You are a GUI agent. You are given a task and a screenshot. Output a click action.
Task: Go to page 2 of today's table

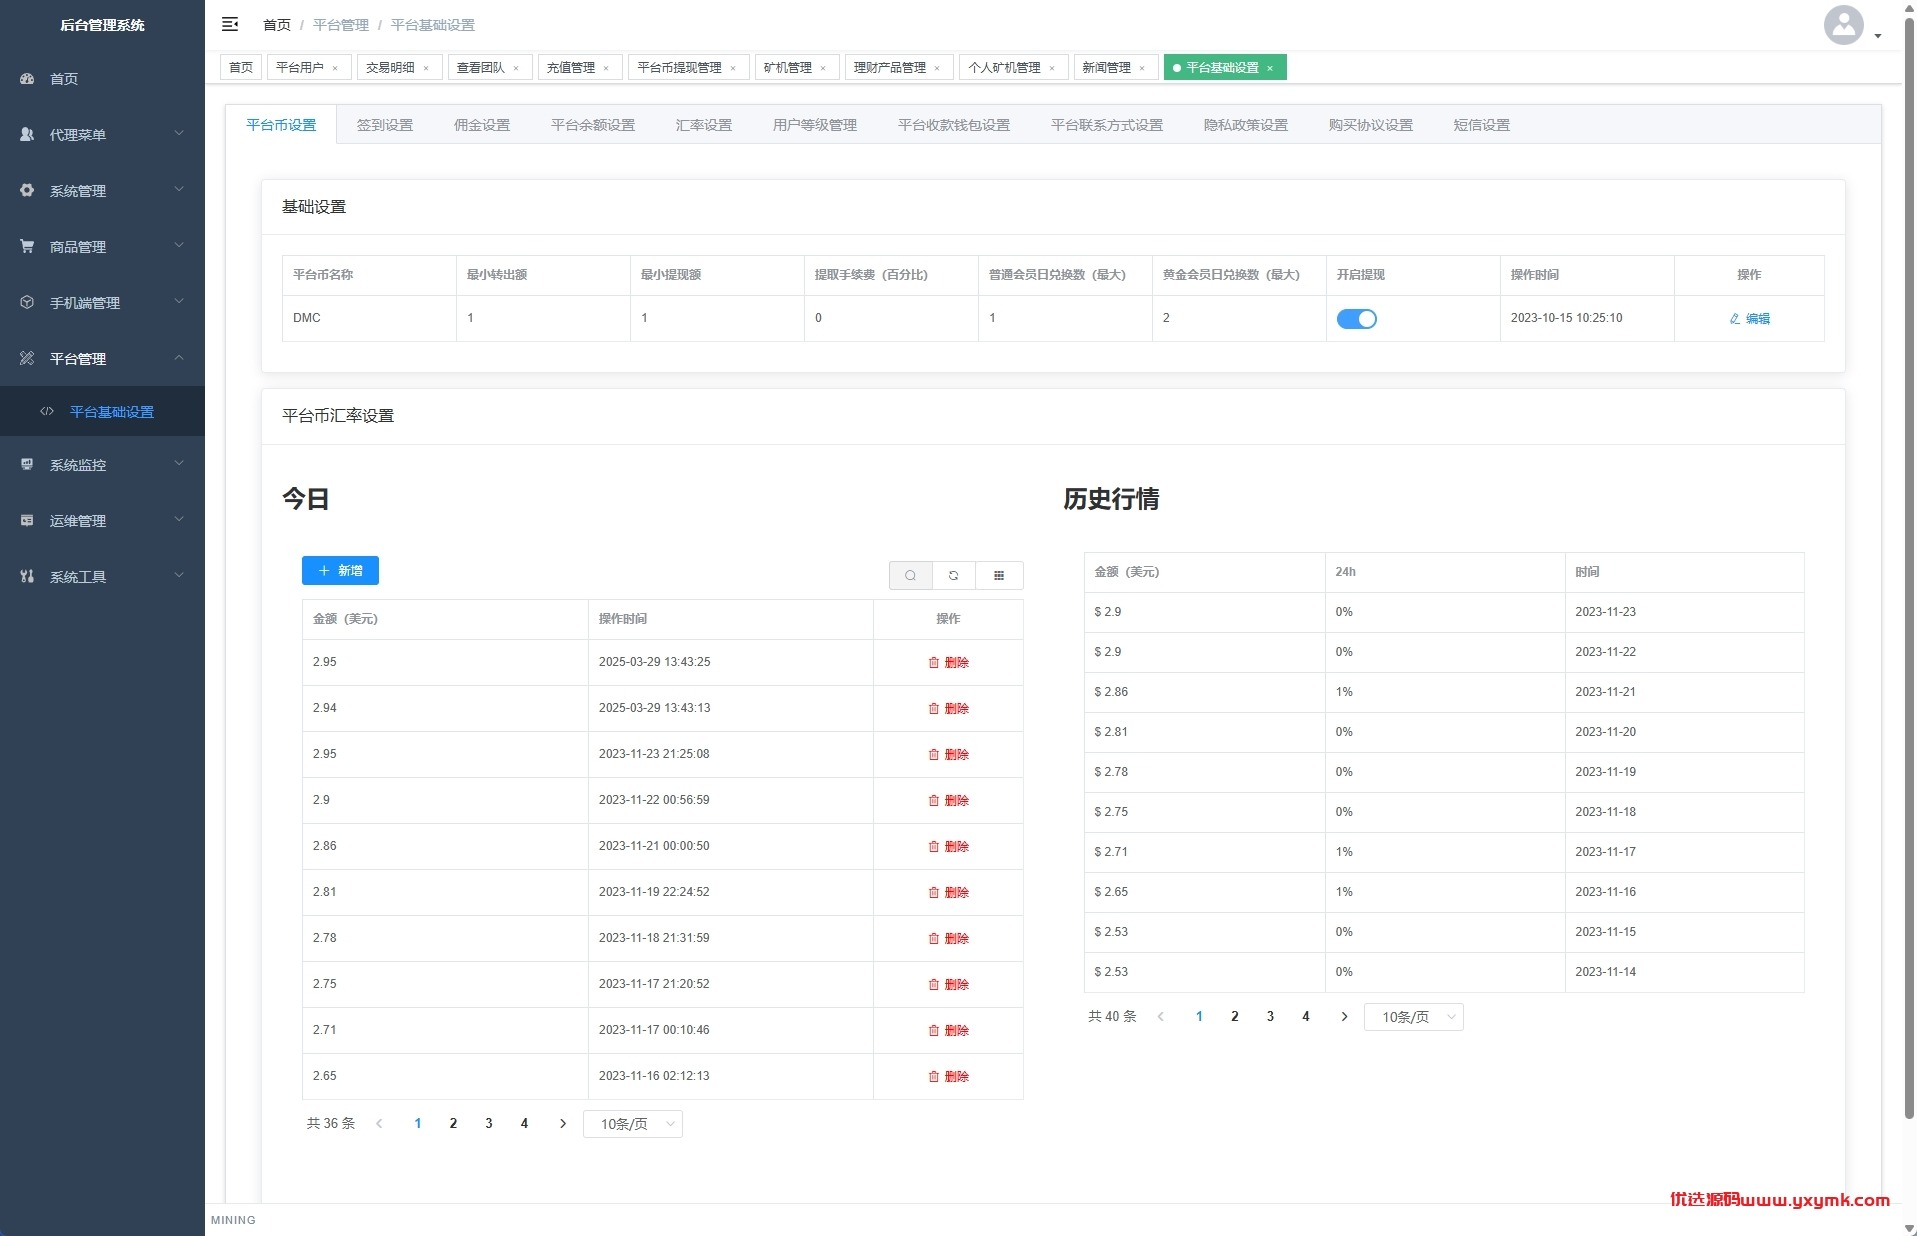(x=453, y=1123)
